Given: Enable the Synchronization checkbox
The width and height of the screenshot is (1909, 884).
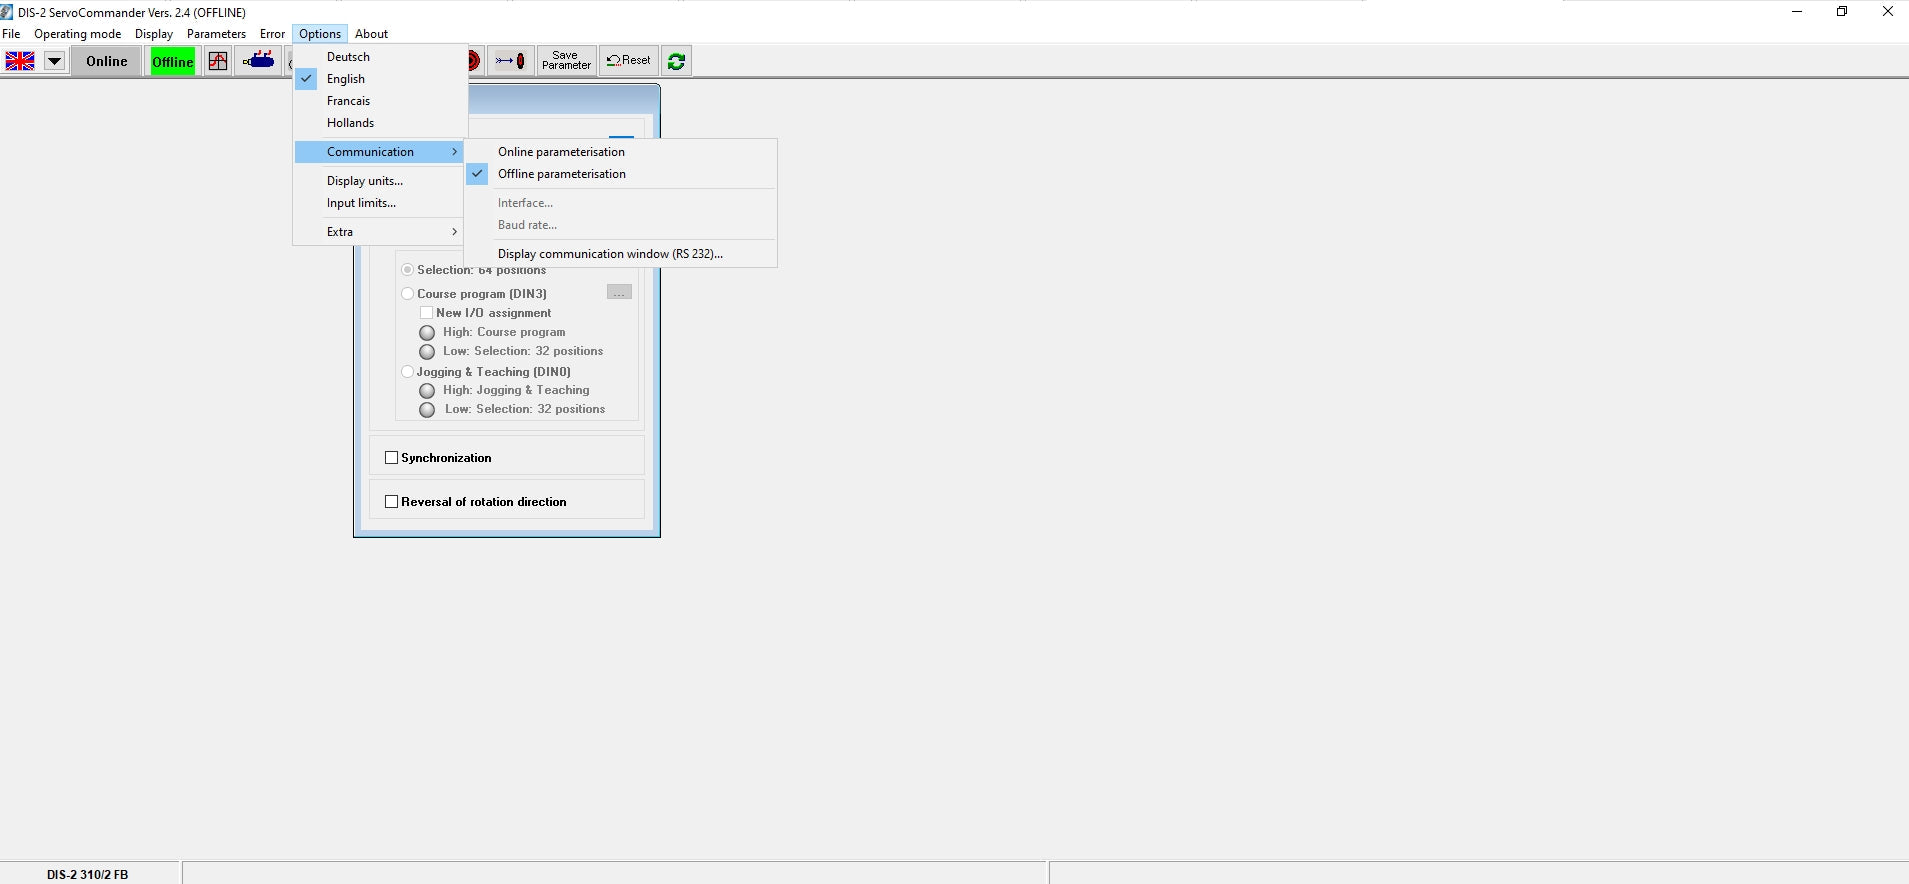Looking at the screenshot, I should 392,458.
